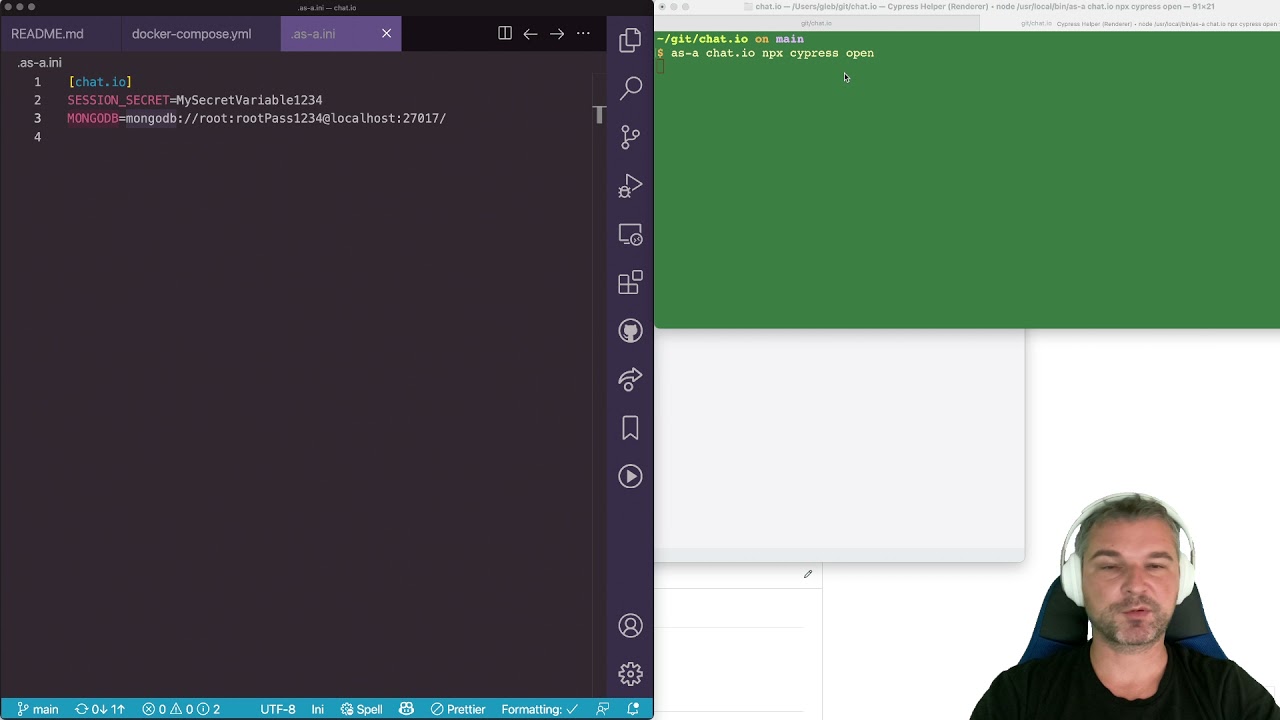Synchronize changes in status bar
The width and height of the screenshot is (1280, 720).
(x=100, y=709)
